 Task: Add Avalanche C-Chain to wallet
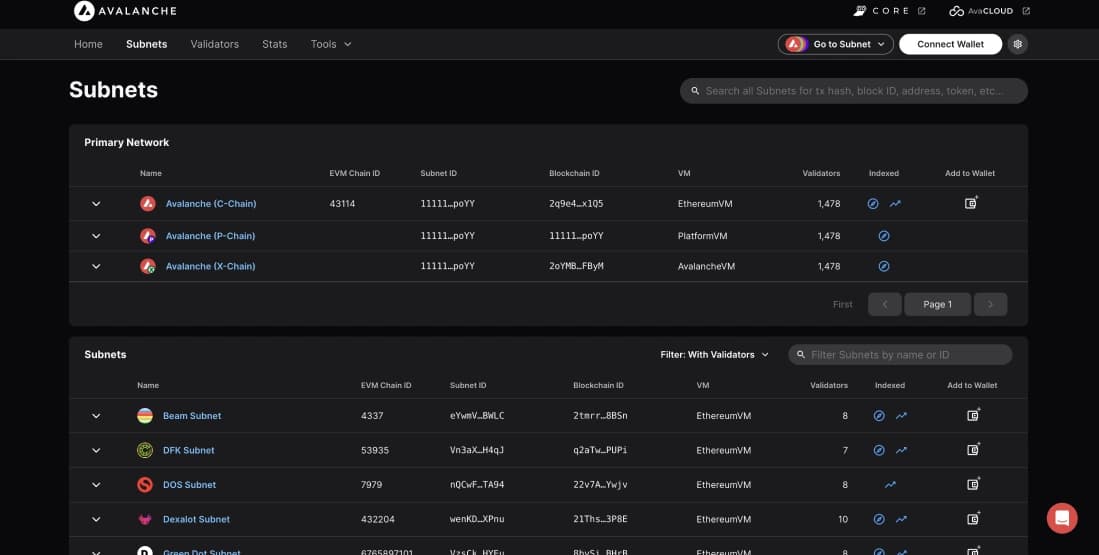click(x=971, y=203)
